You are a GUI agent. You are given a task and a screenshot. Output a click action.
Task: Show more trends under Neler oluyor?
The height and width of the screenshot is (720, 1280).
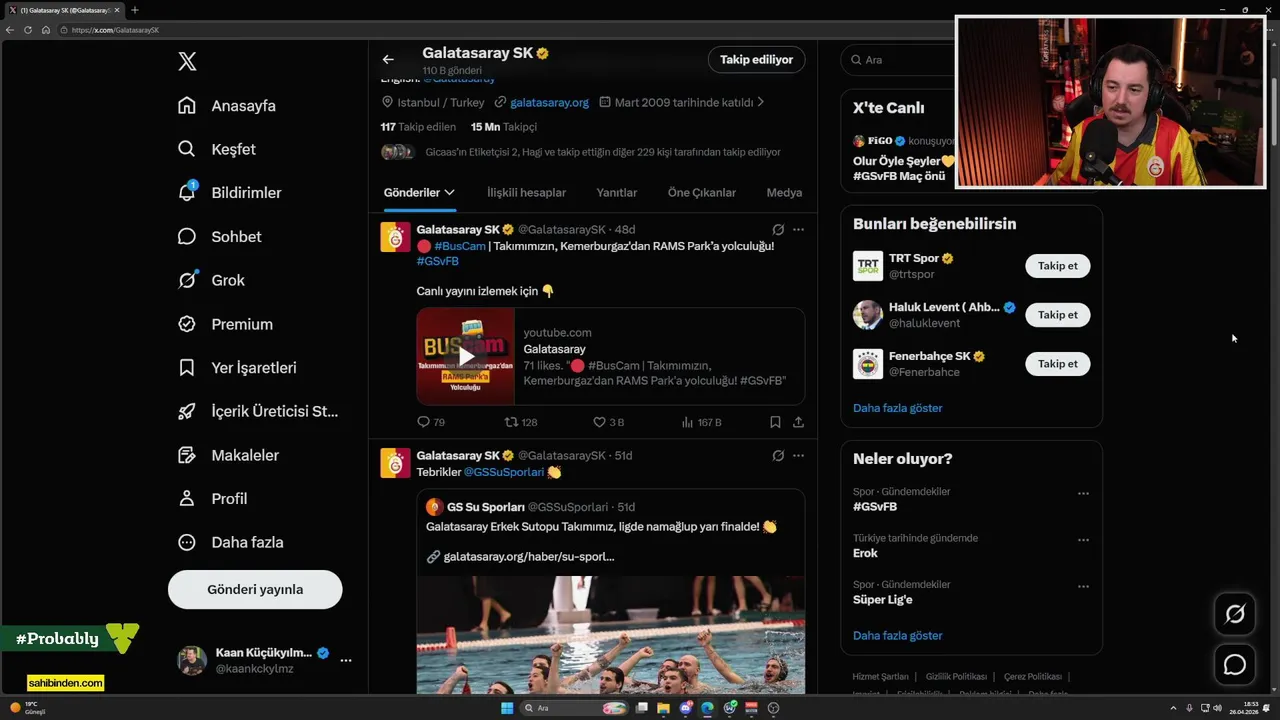(897, 636)
